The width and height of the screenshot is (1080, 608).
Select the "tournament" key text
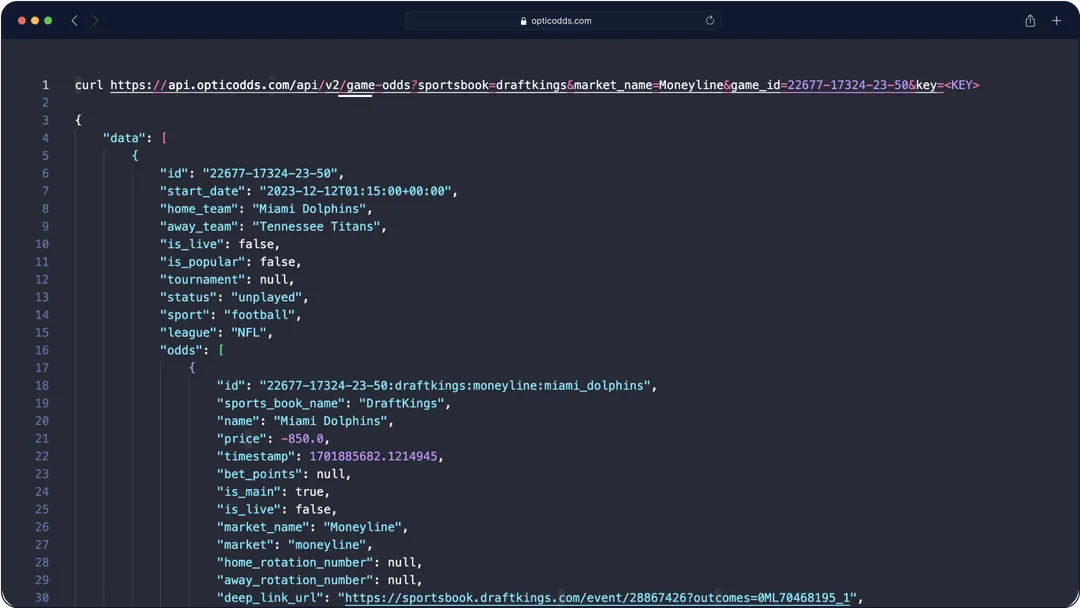[202, 280]
